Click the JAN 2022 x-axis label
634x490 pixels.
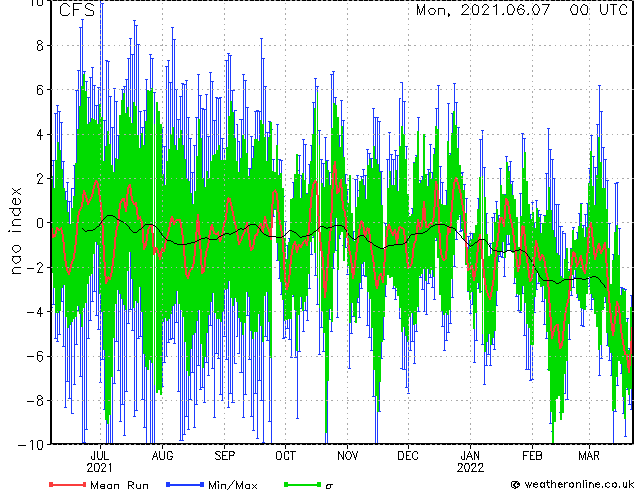click(471, 462)
